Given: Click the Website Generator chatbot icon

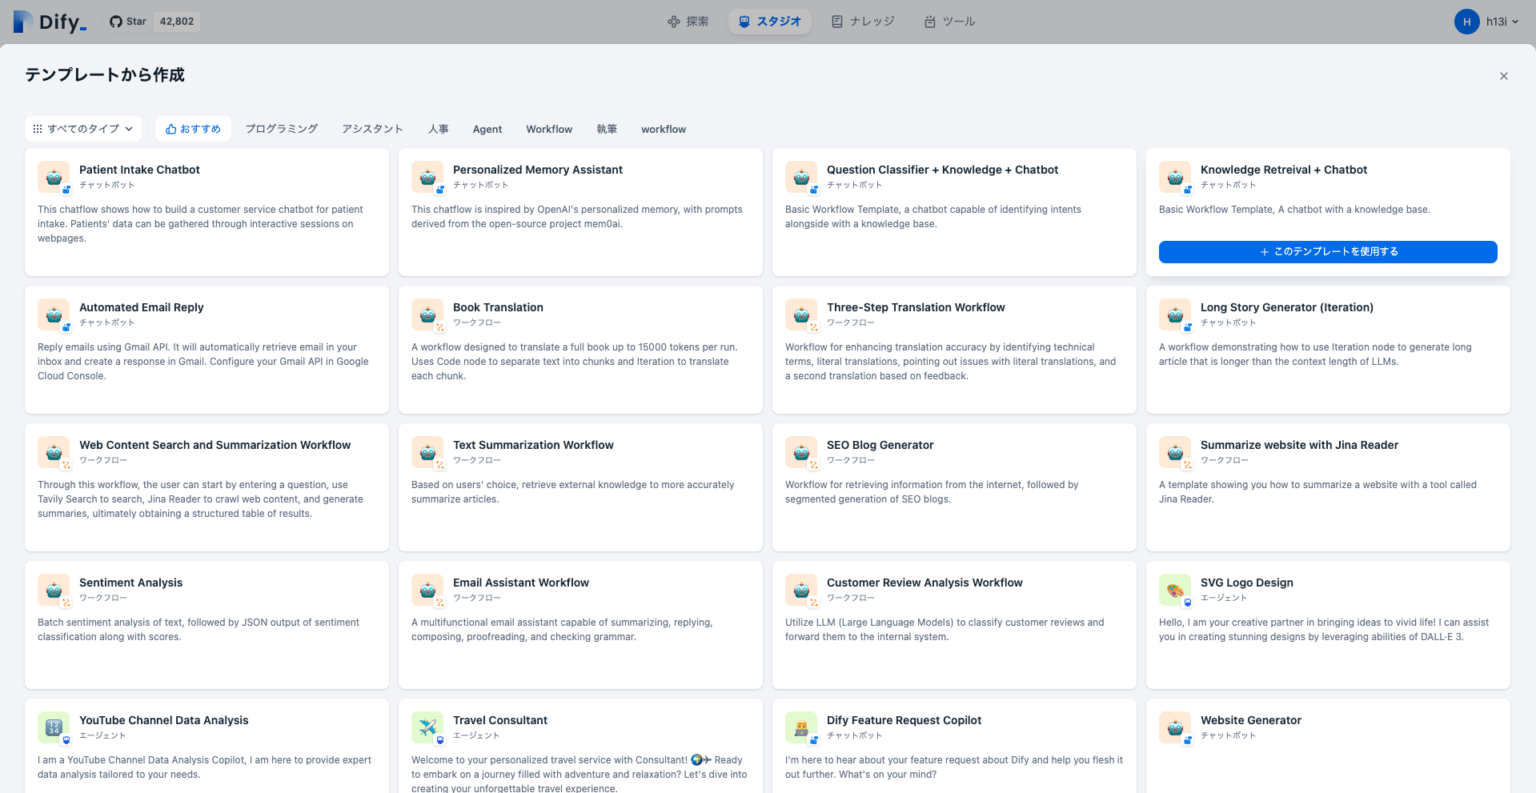Looking at the screenshot, I should (x=1175, y=727).
